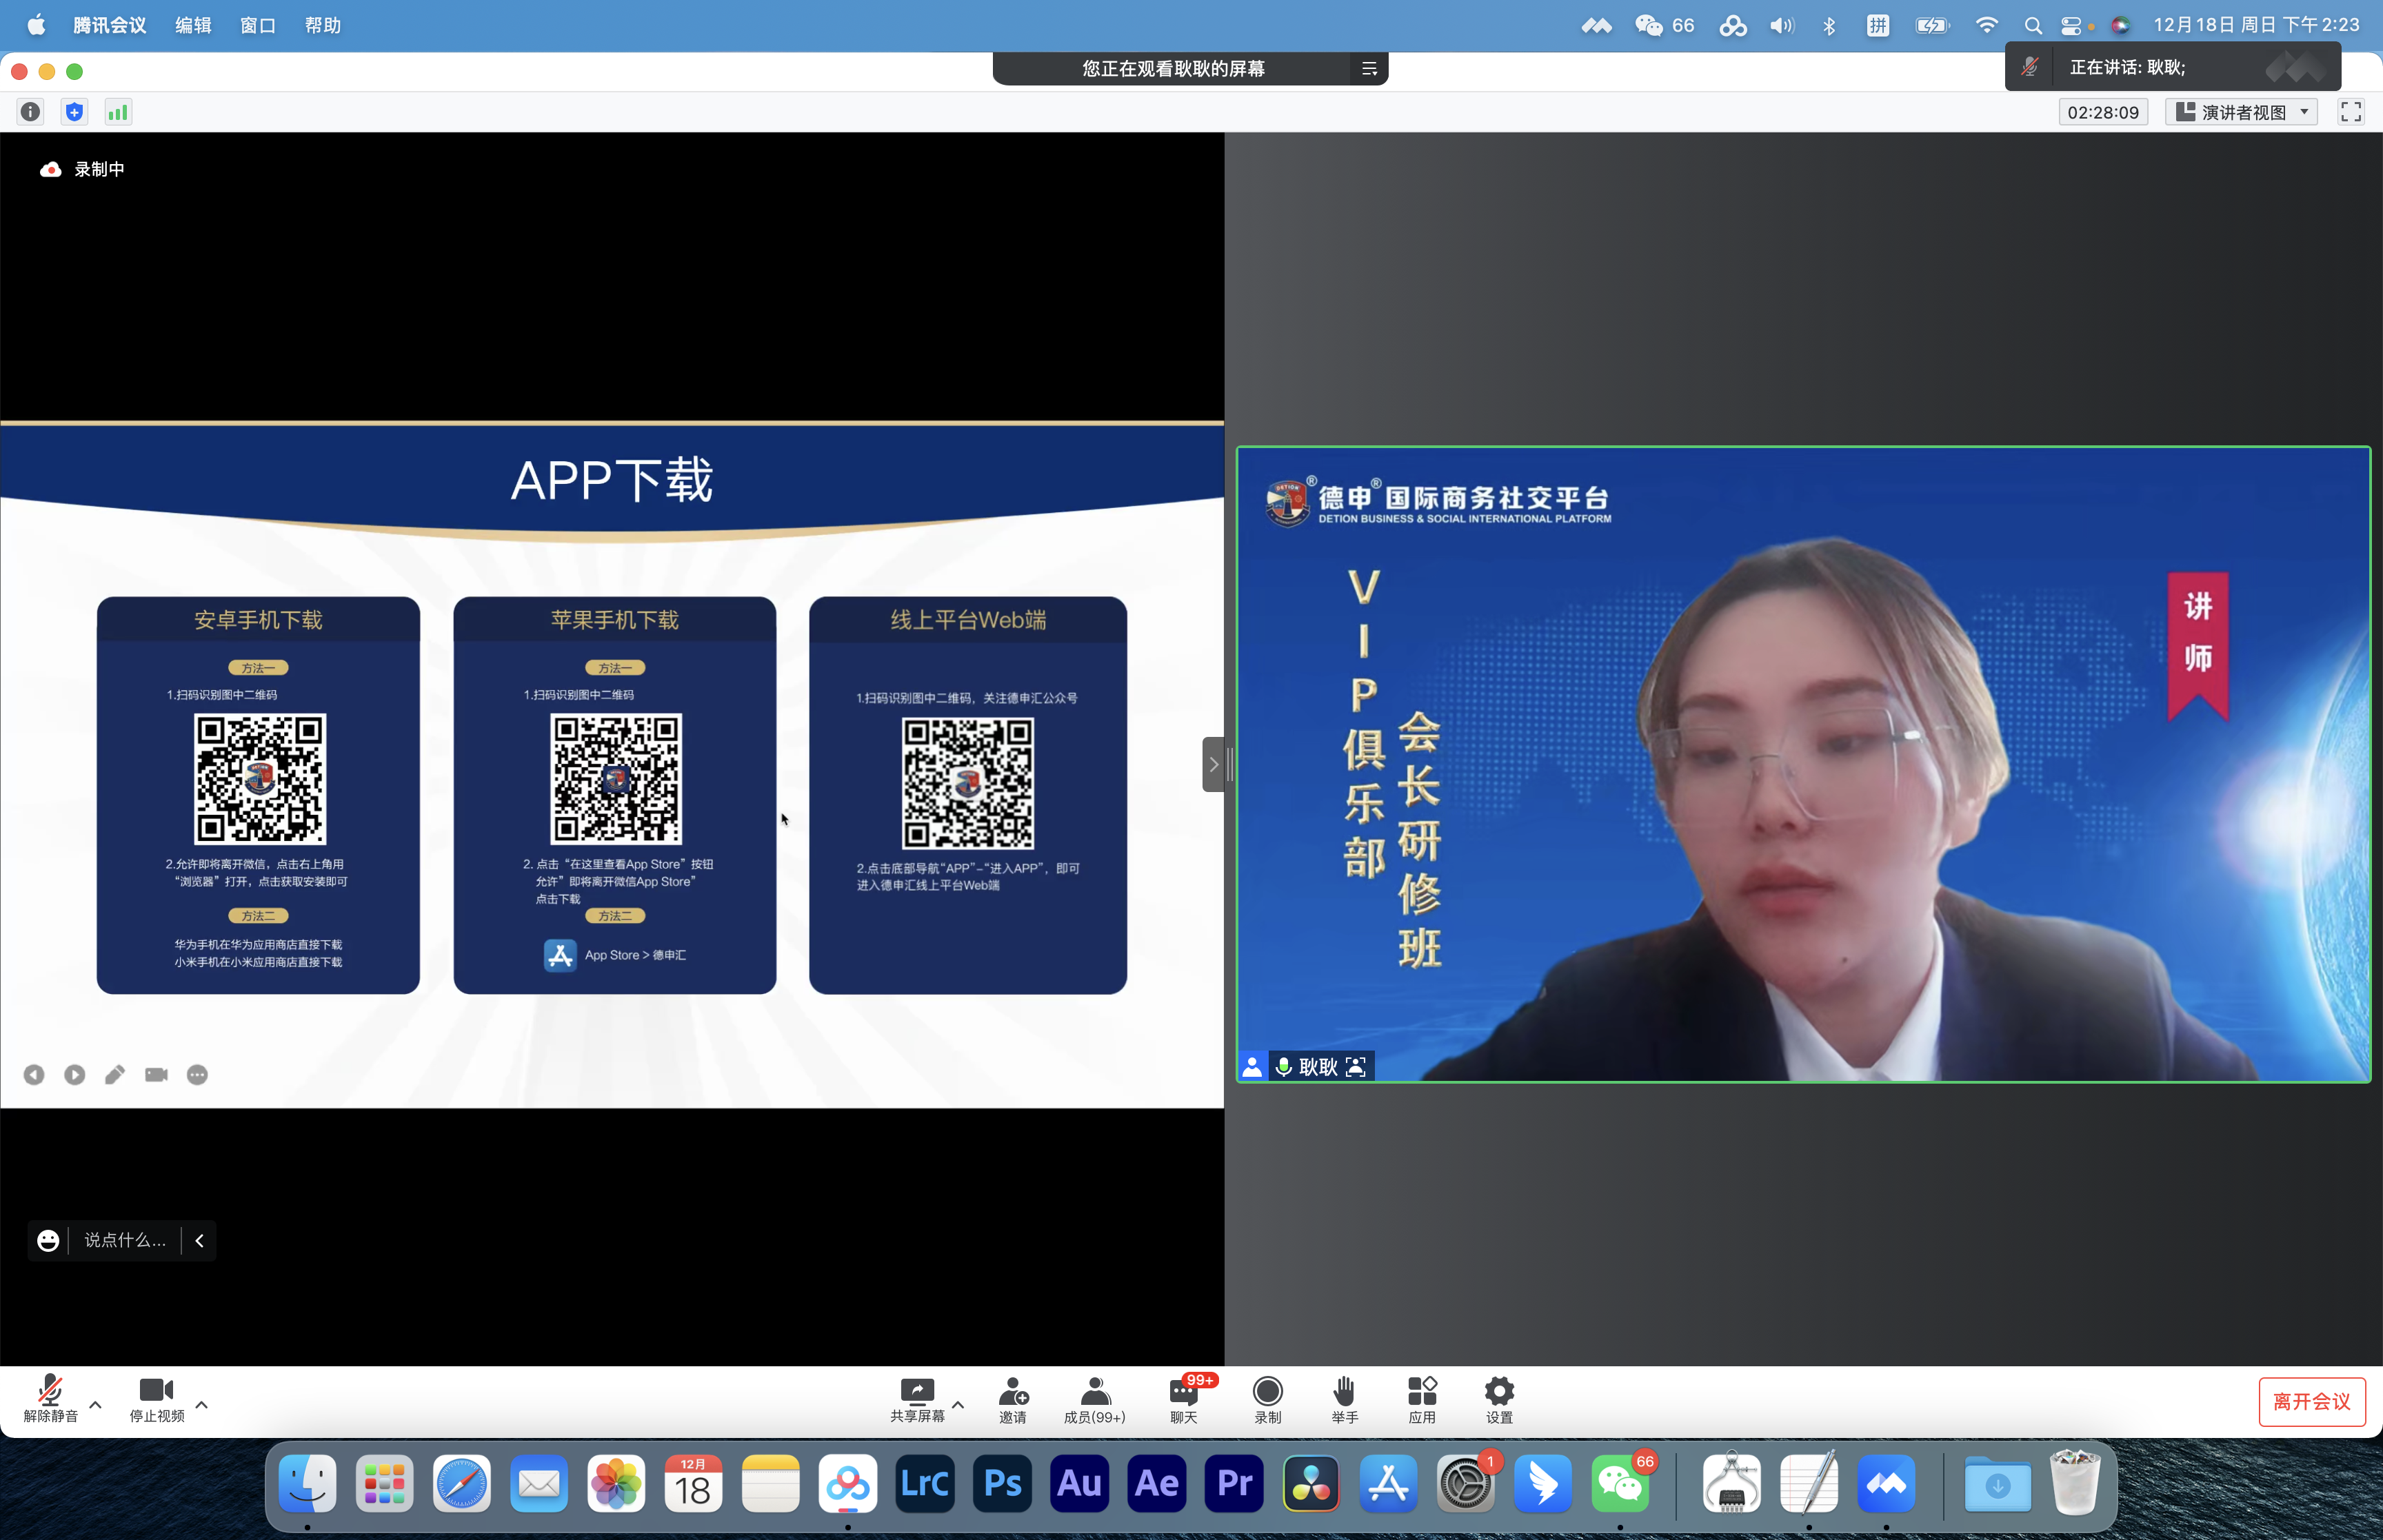Launch Premiere Pro from the Dock
Image resolution: width=2383 pixels, height=1540 pixels.
coord(1234,1483)
